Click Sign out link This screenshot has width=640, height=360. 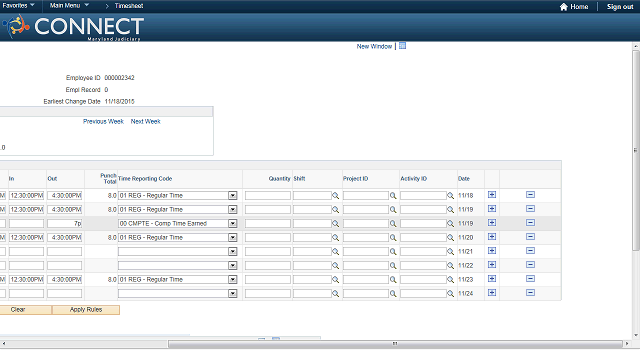[x=620, y=7]
